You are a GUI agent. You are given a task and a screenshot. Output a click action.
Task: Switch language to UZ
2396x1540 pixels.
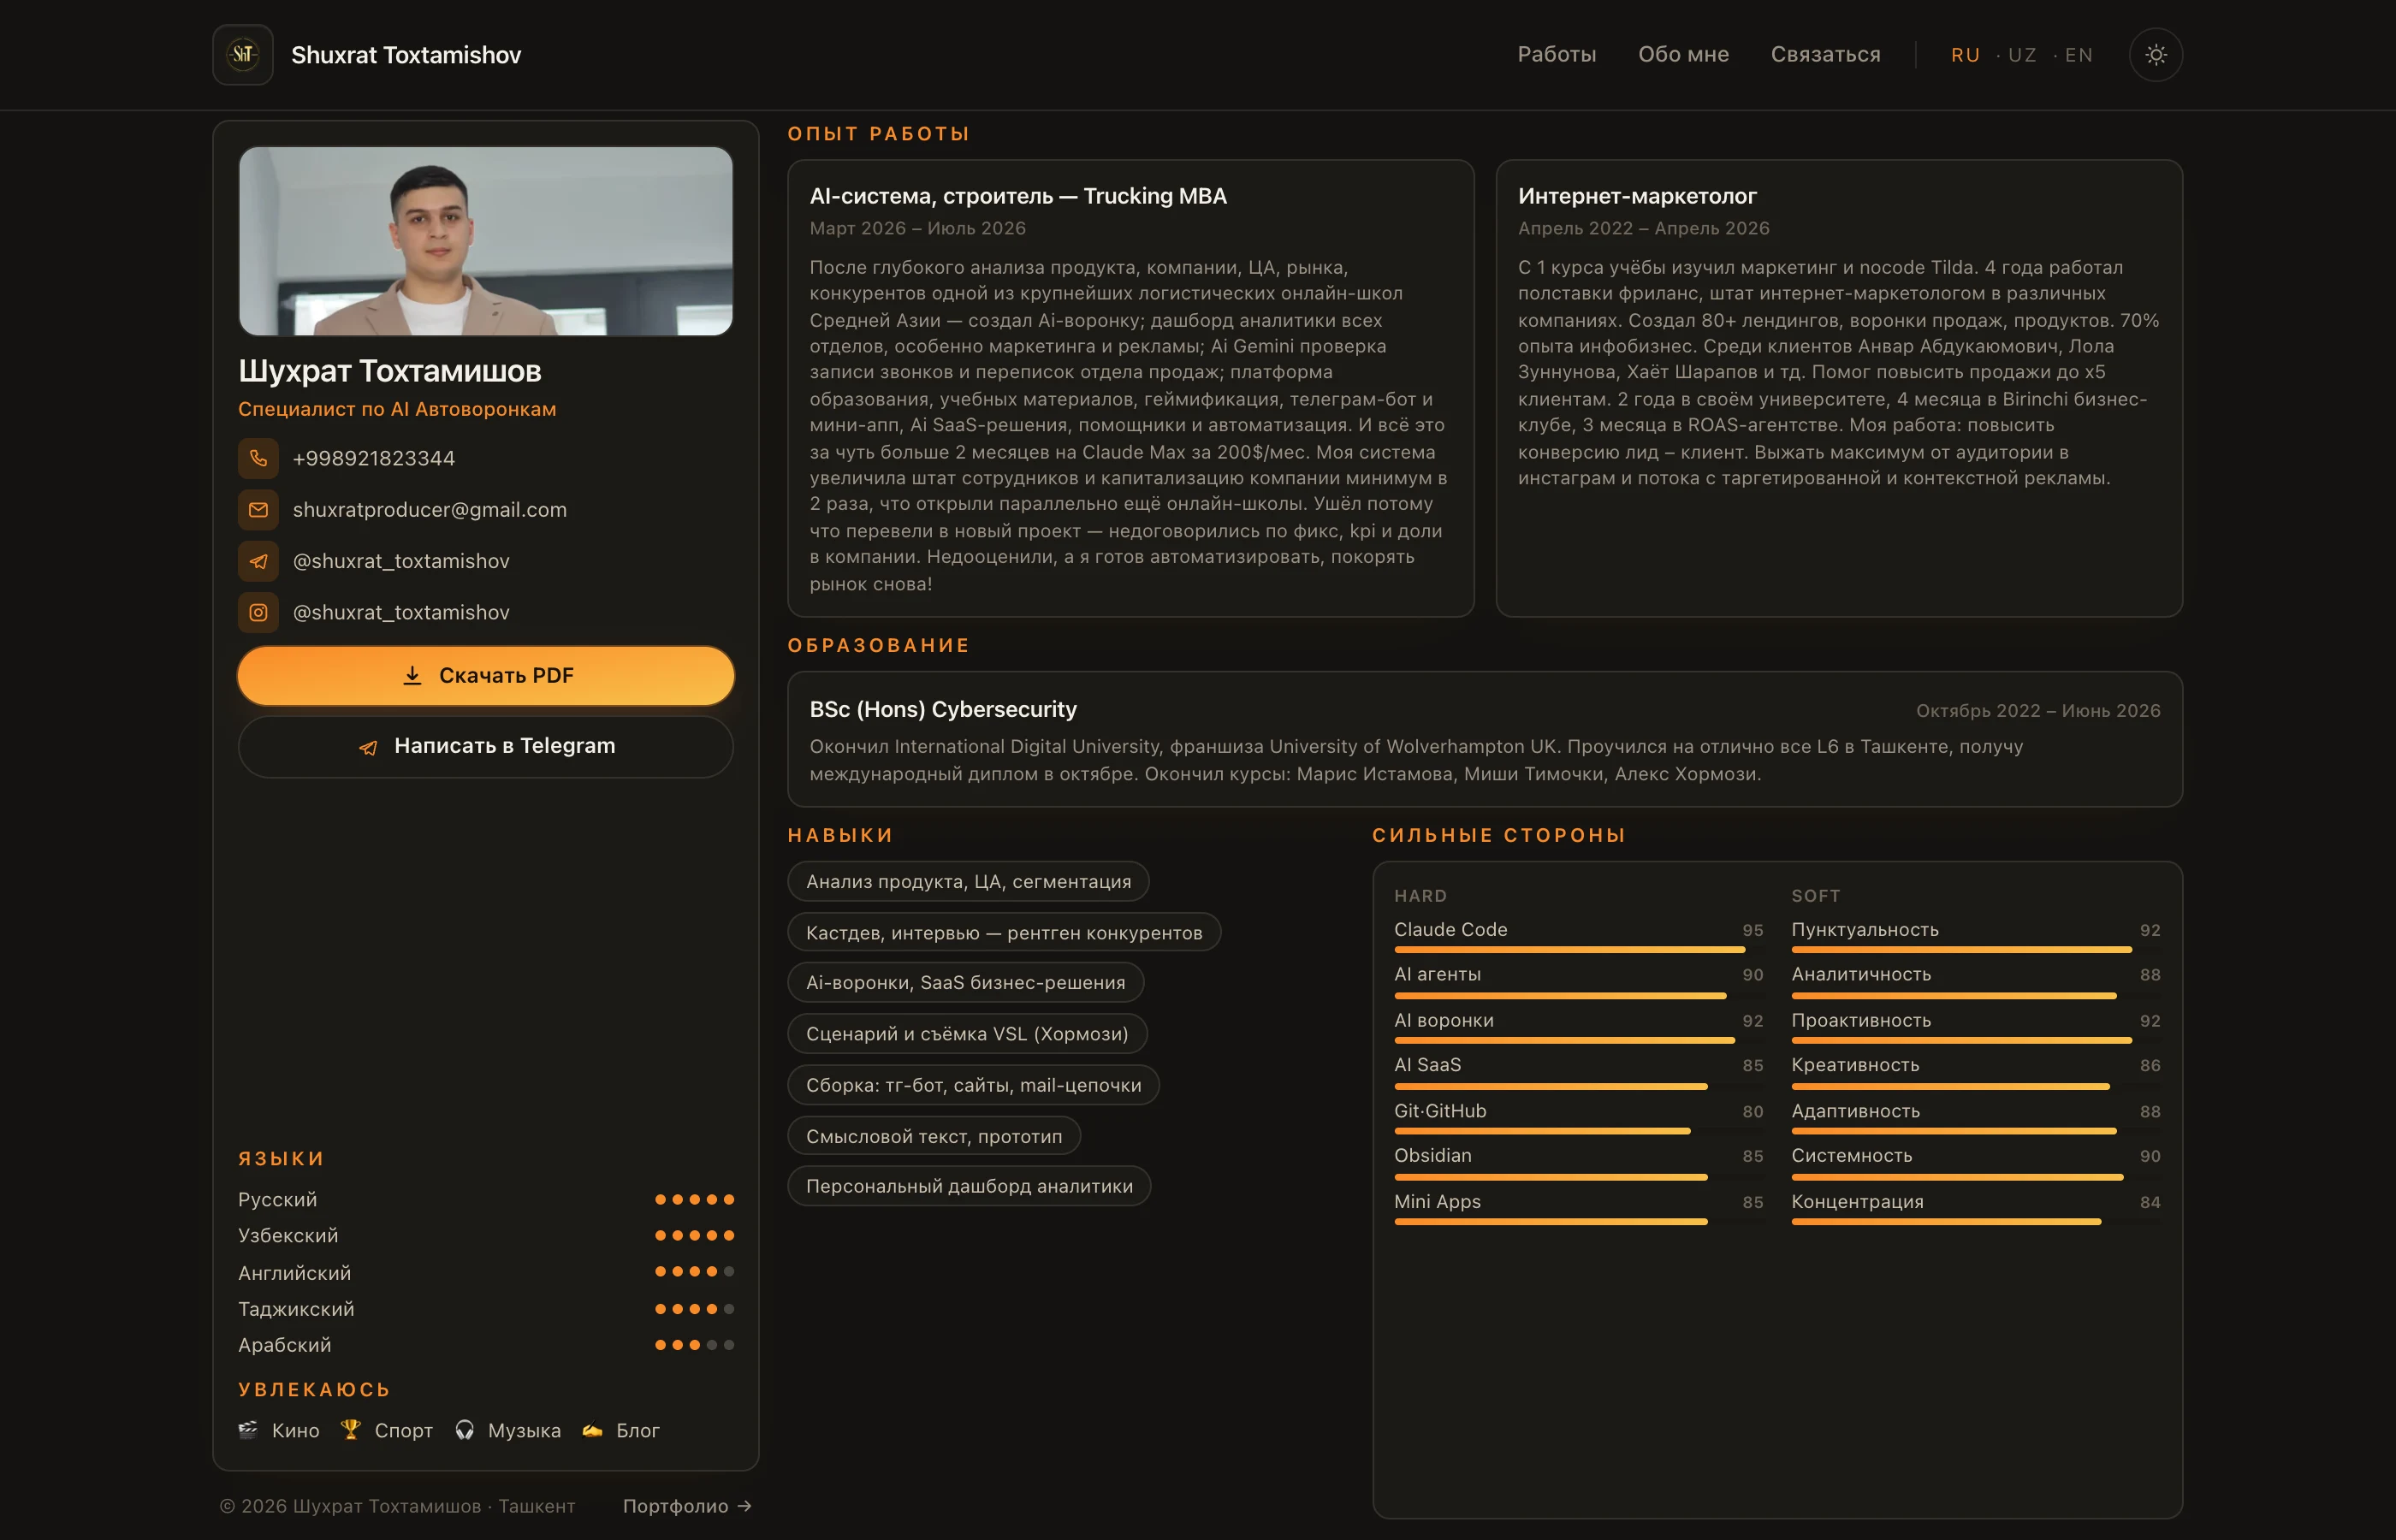pos(2022,55)
